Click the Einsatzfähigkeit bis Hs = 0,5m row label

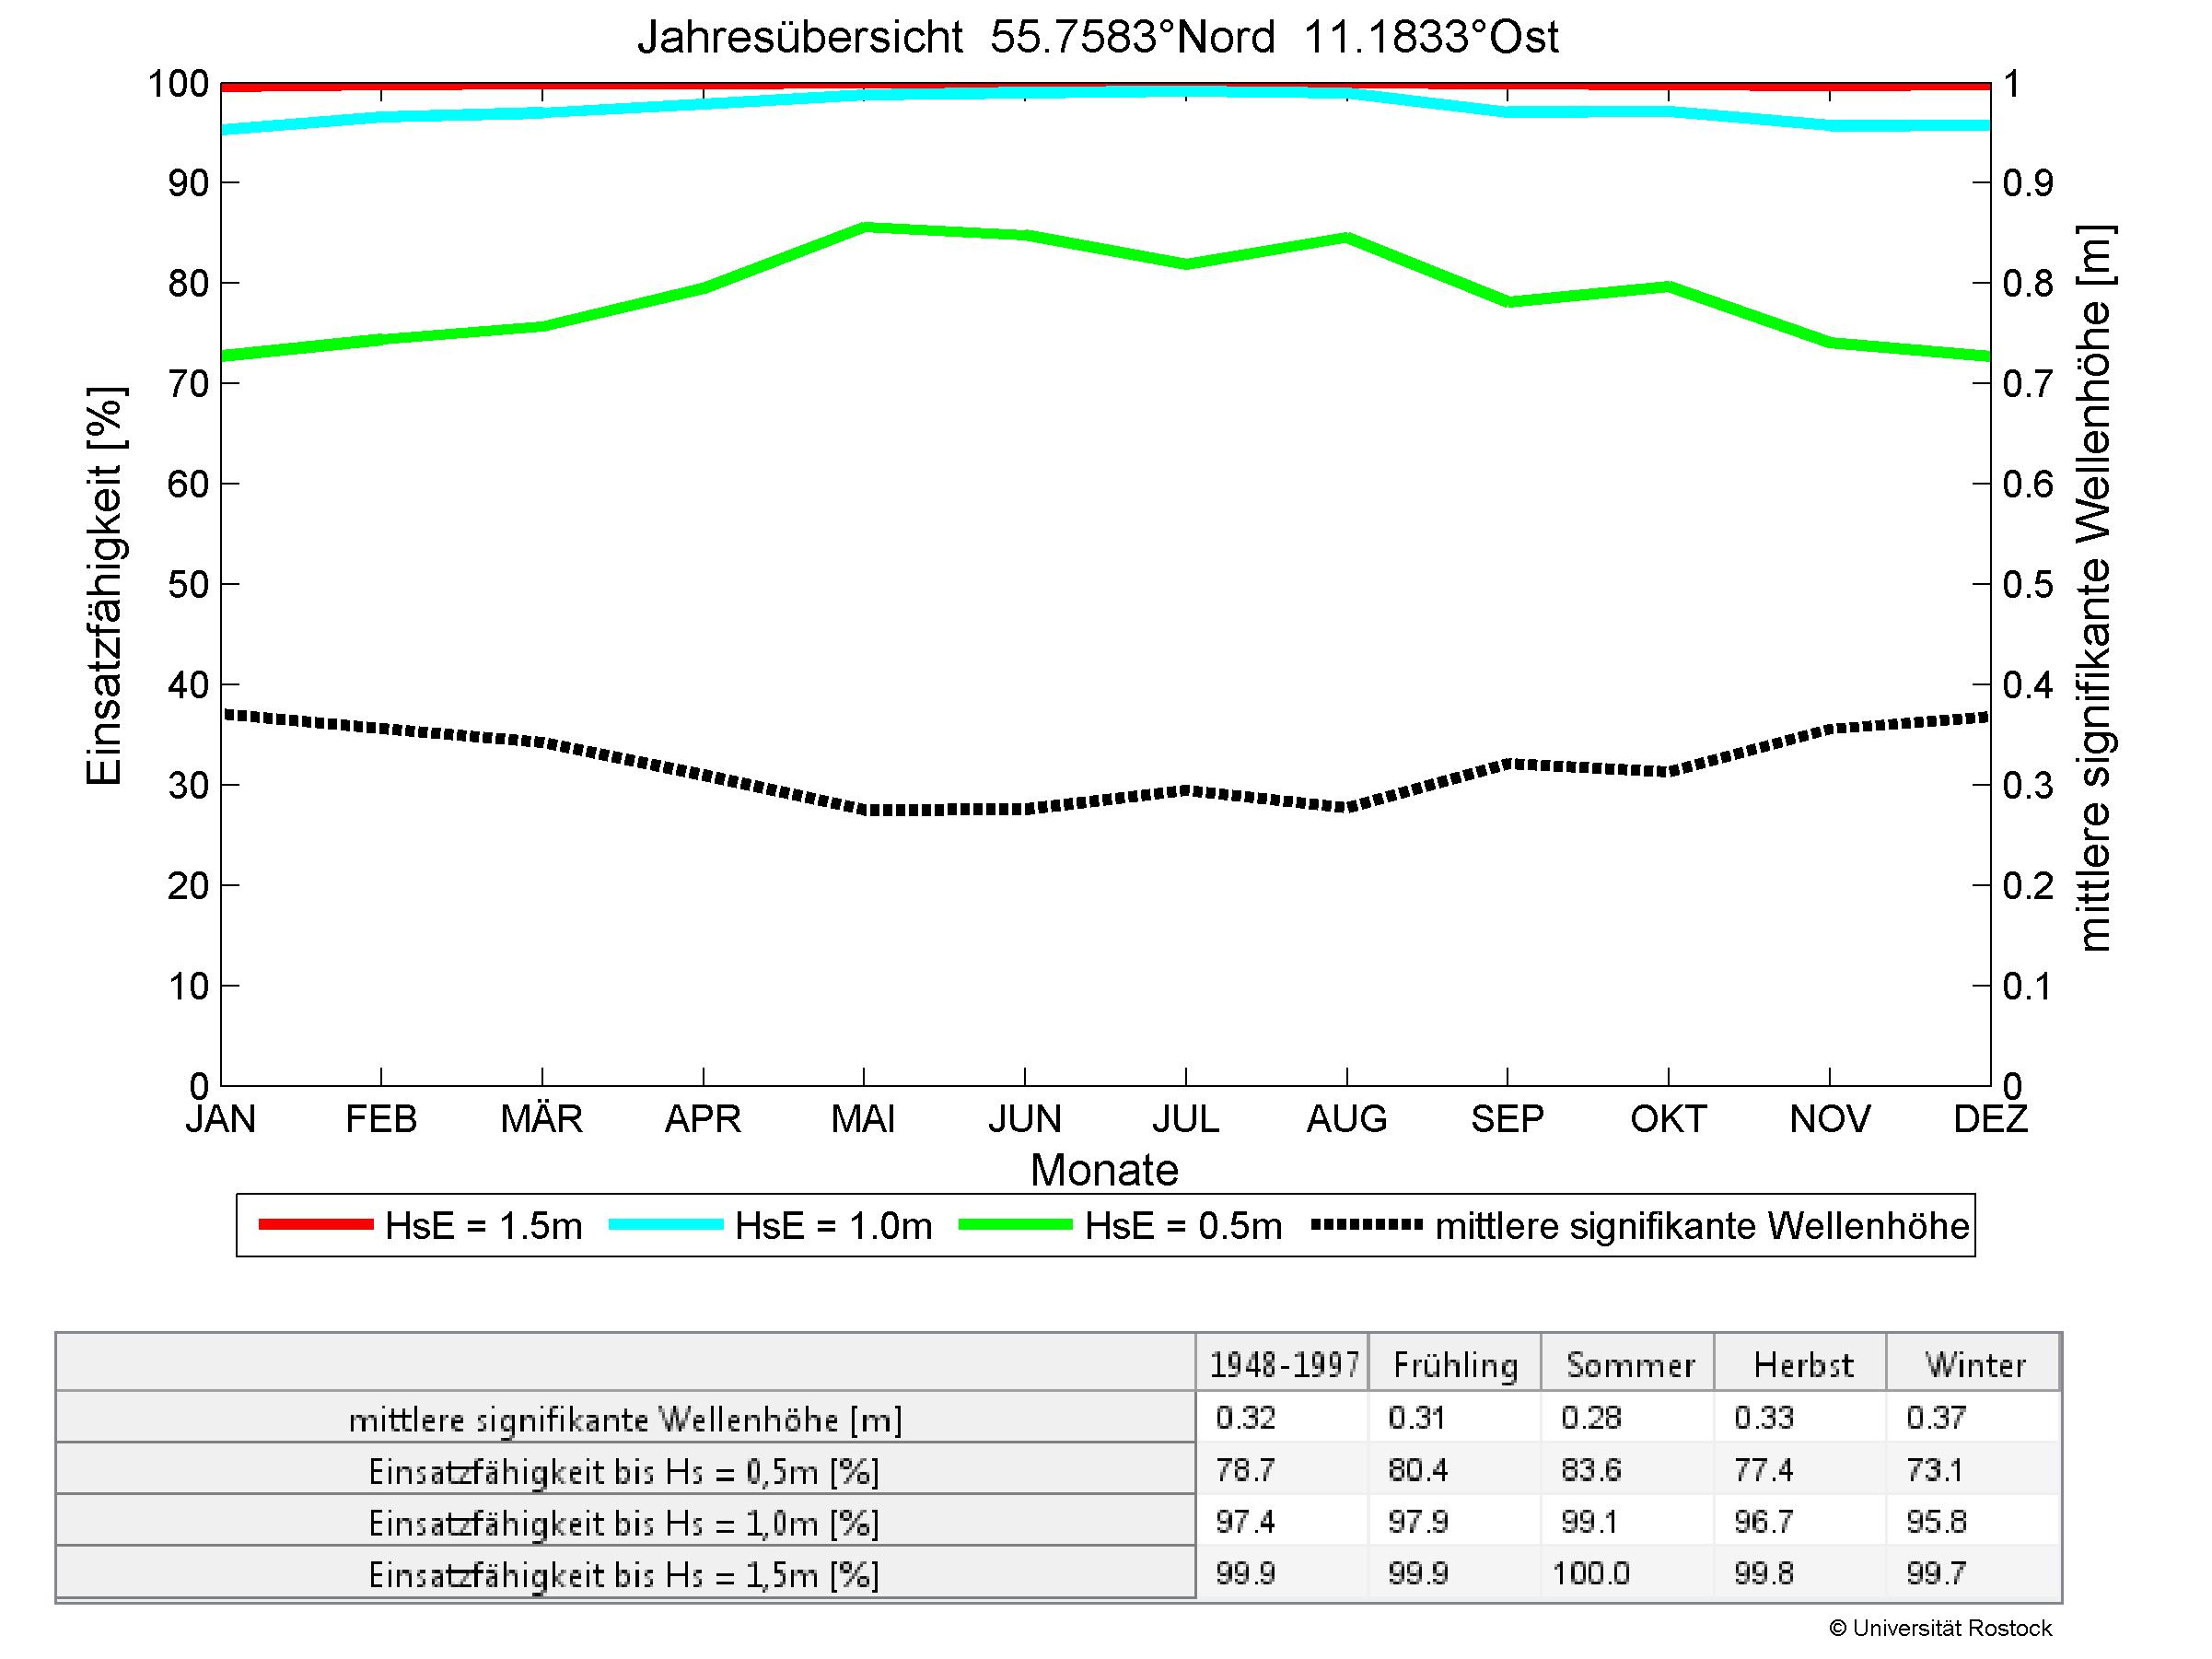[x=625, y=1471]
